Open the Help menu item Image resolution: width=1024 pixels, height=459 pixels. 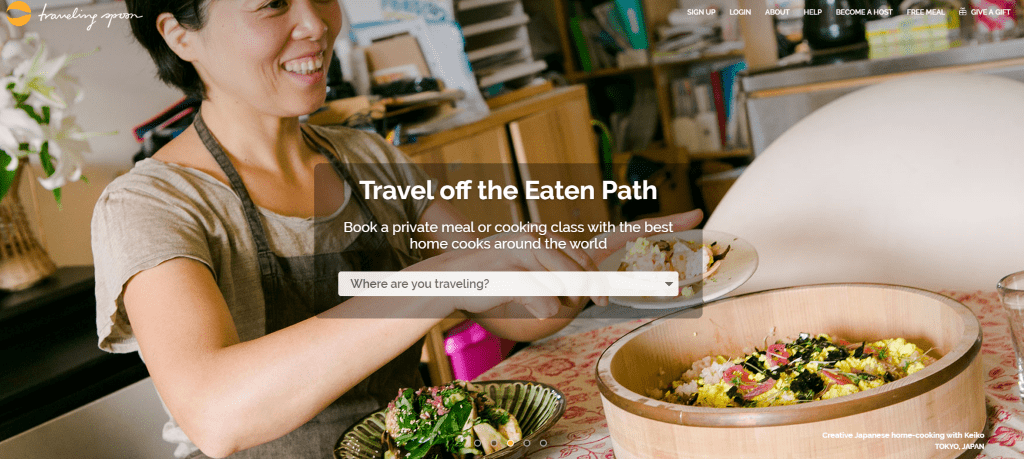(813, 12)
